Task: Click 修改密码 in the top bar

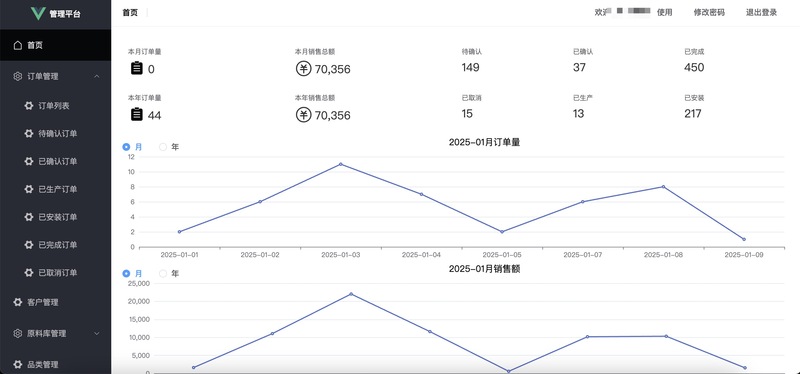Action: click(709, 13)
